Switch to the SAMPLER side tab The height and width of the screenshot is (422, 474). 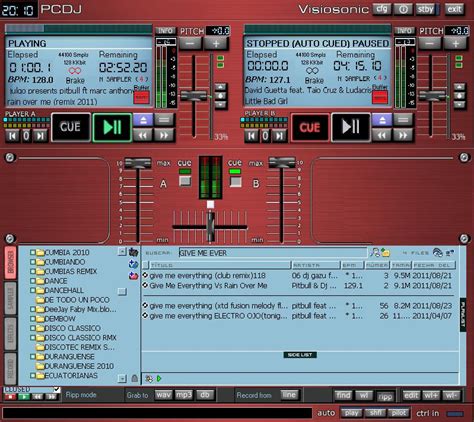11,299
